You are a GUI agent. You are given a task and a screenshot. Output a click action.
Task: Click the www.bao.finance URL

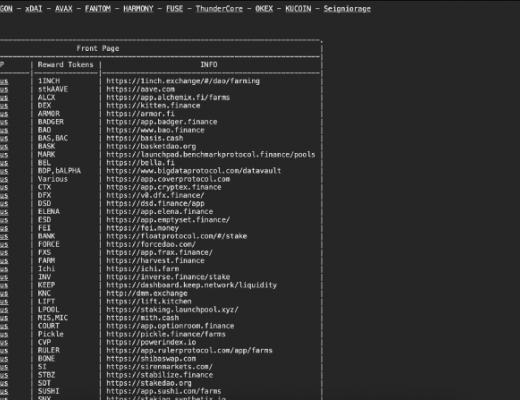(x=155, y=130)
